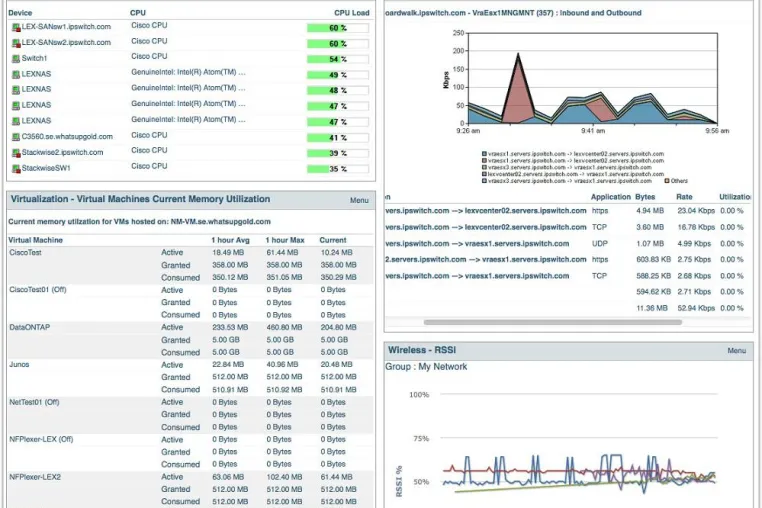Open the LEX-SANsw1.ipswitch.com device link

(x=66, y=27)
